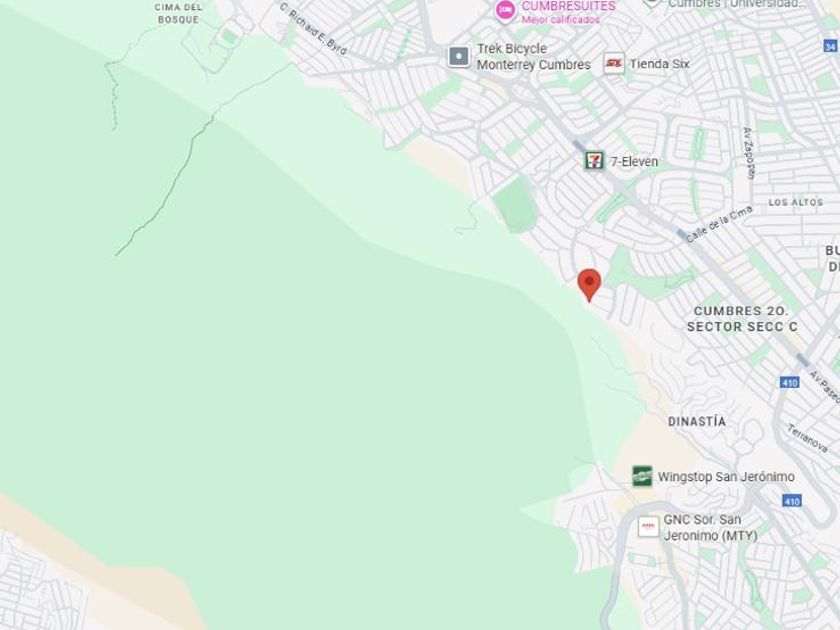Click the red location pin marker
Image resolution: width=840 pixels, height=630 pixels.
pyautogui.click(x=589, y=285)
